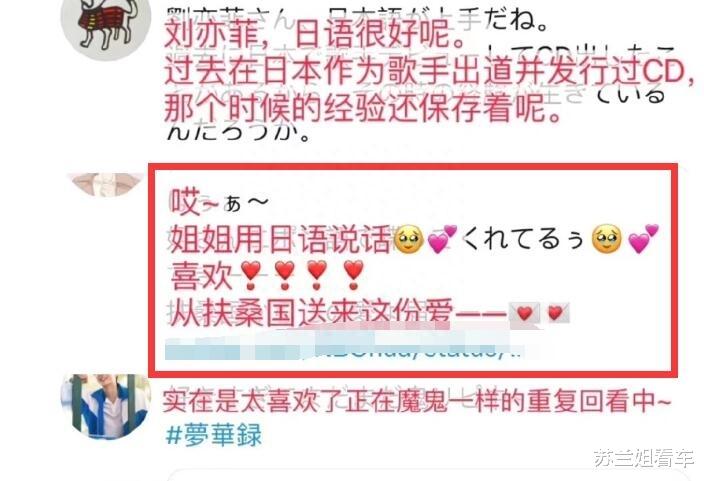Click first pleading face emoji
This screenshot has width=704, height=481.
click(408, 240)
